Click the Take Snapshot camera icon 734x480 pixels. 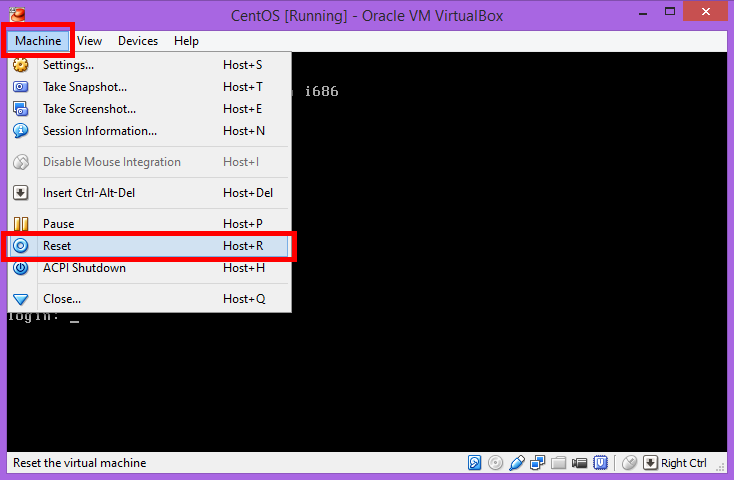[21, 87]
